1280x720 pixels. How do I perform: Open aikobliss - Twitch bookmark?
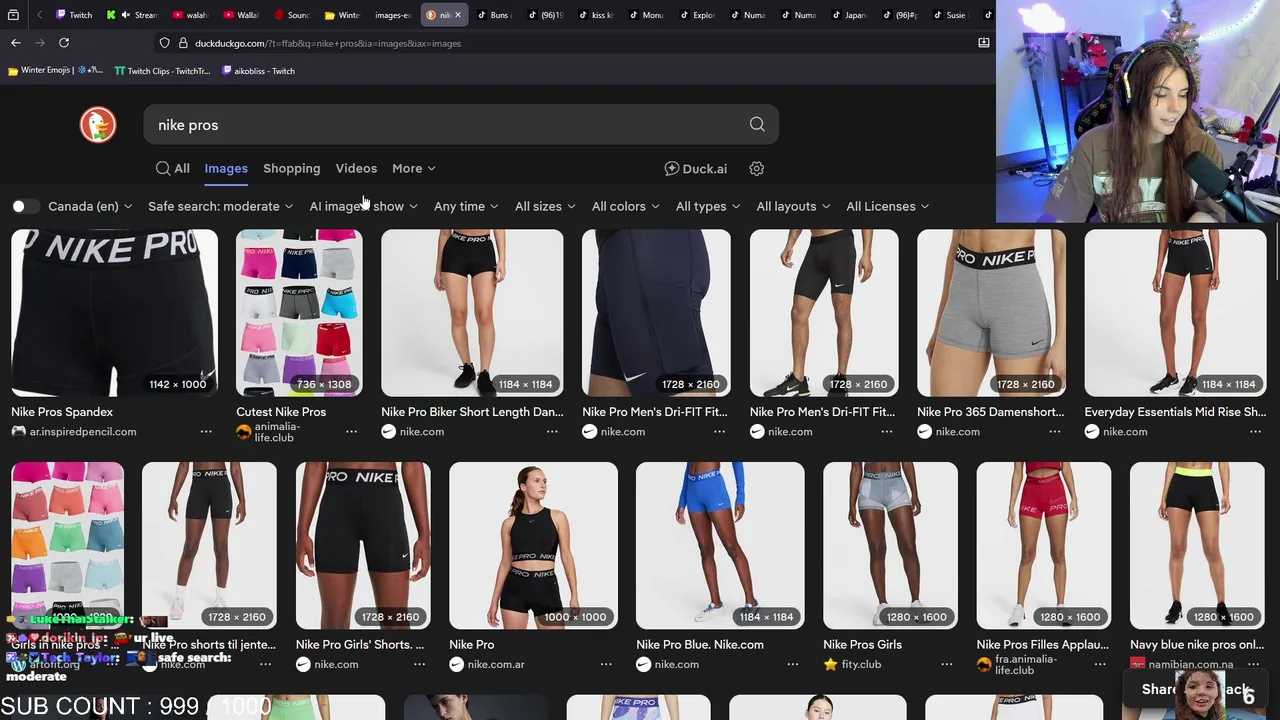coord(258,71)
